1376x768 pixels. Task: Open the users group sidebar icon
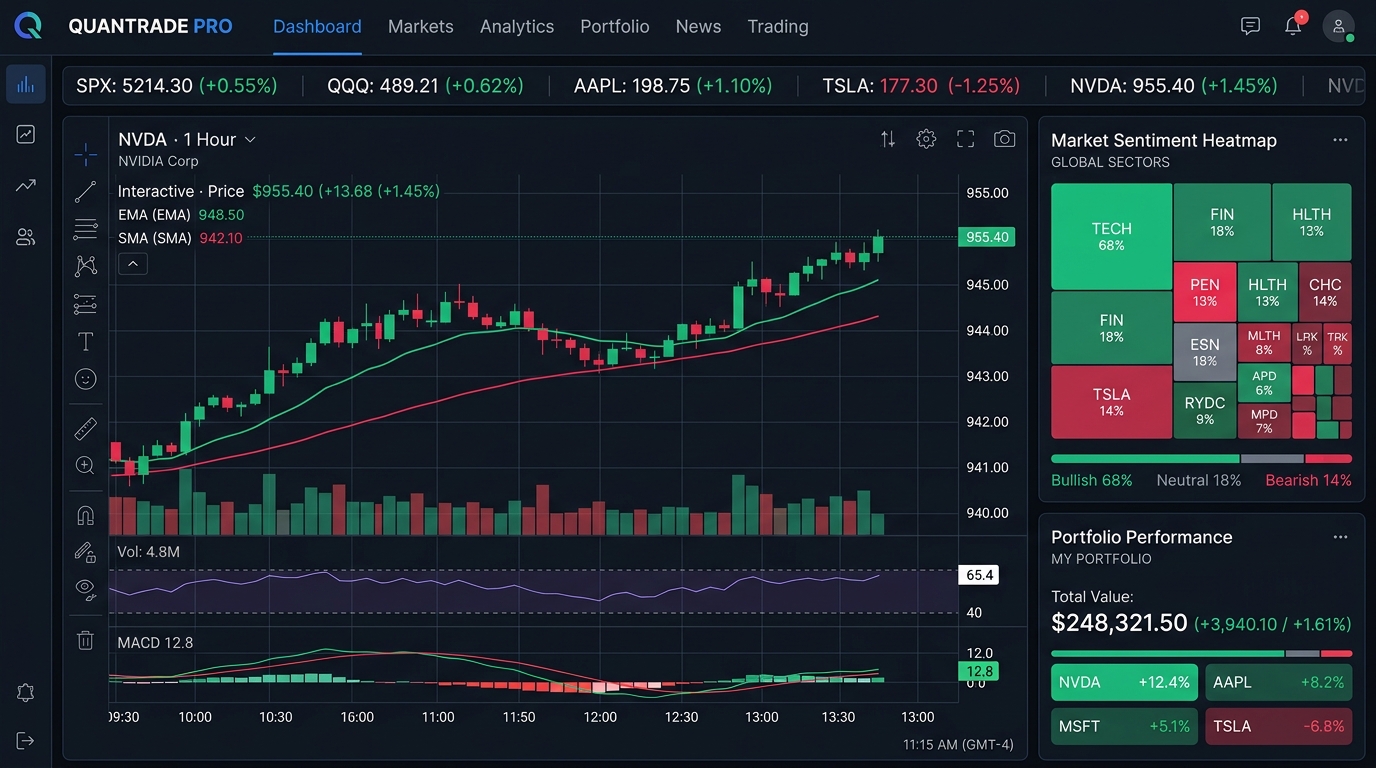pos(26,237)
